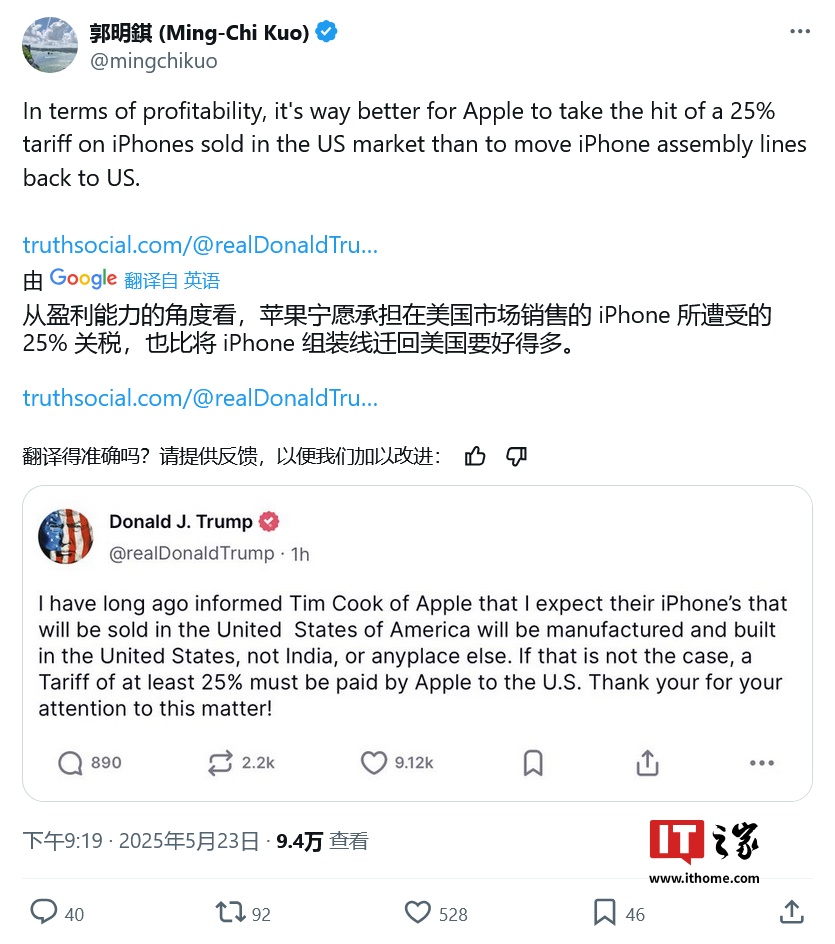Open the quoted post's three-dot options menu
835x944 pixels.
click(762, 763)
